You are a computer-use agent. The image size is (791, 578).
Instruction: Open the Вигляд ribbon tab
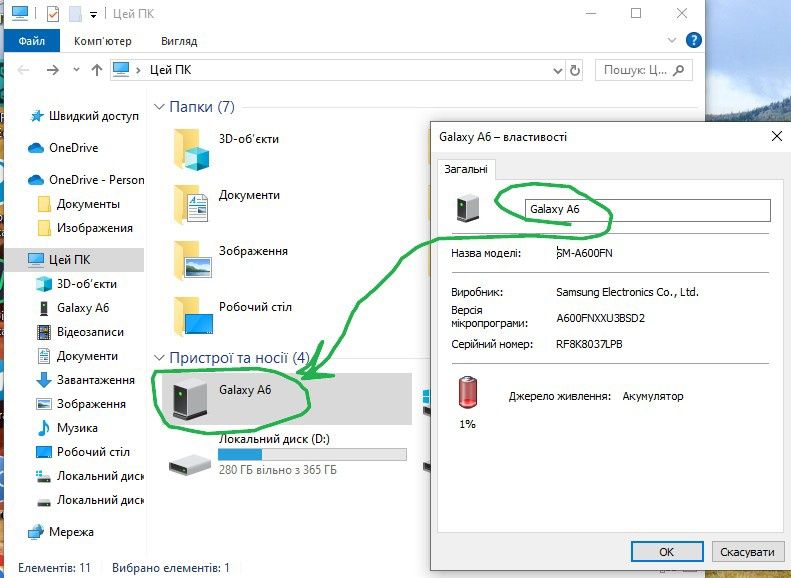179,41
